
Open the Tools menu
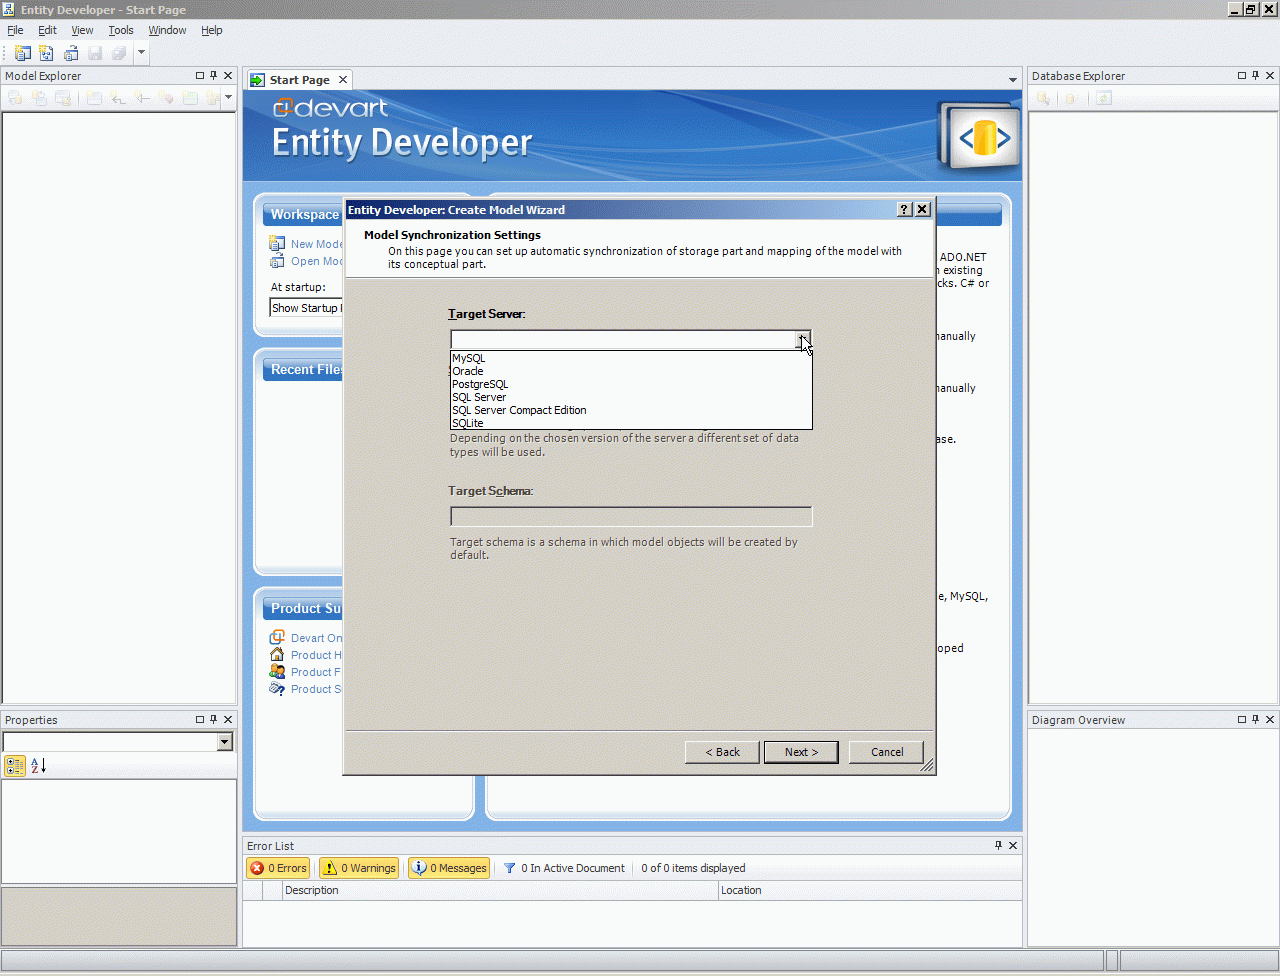coord(121,30)
